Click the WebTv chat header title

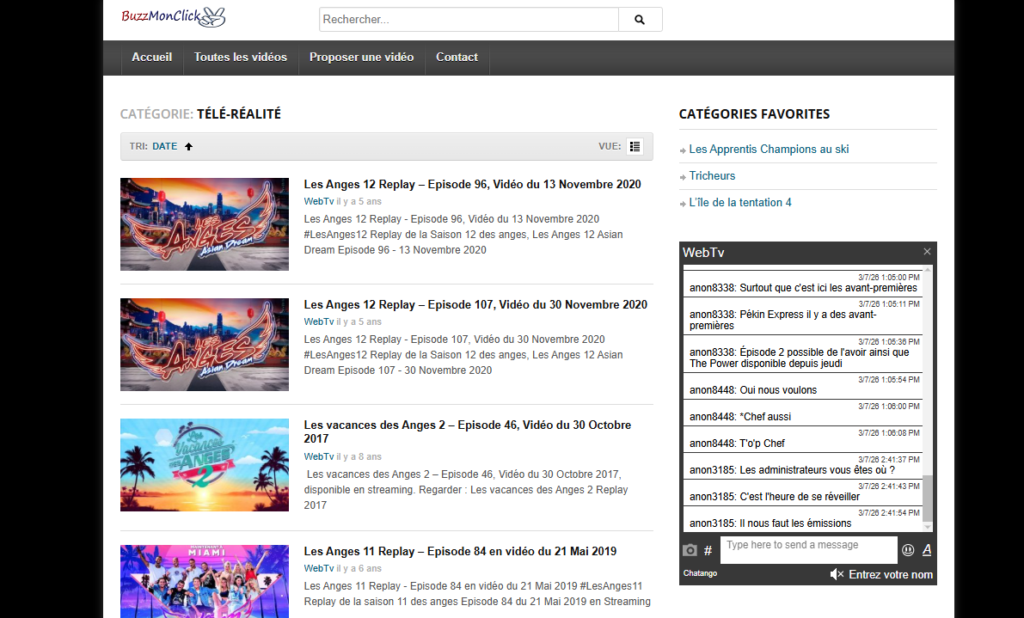pyautogui.click(x=703, y=252)
